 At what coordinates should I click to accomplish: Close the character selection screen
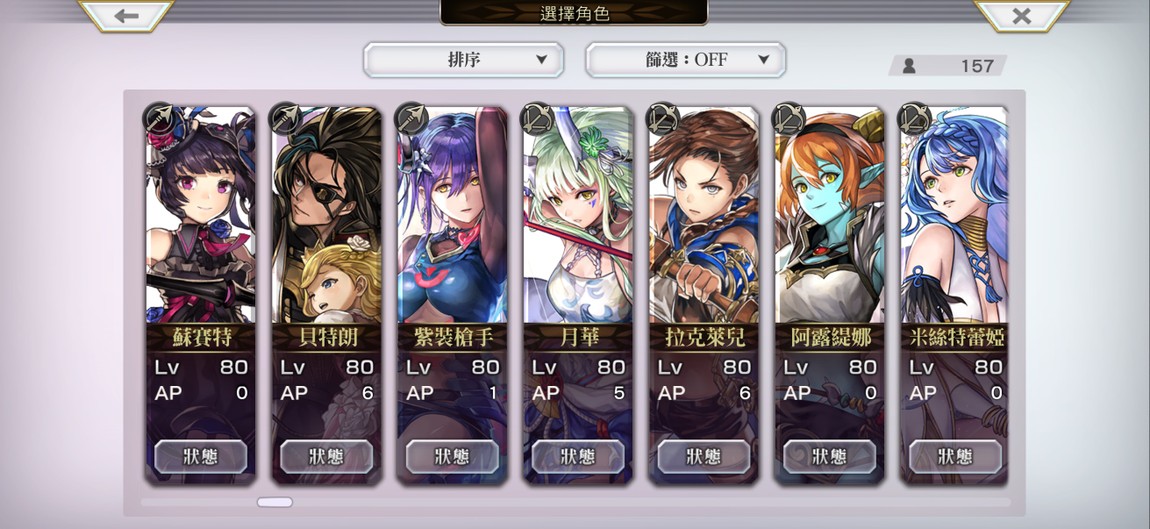pyautogui.click(x=1021, y=15)
